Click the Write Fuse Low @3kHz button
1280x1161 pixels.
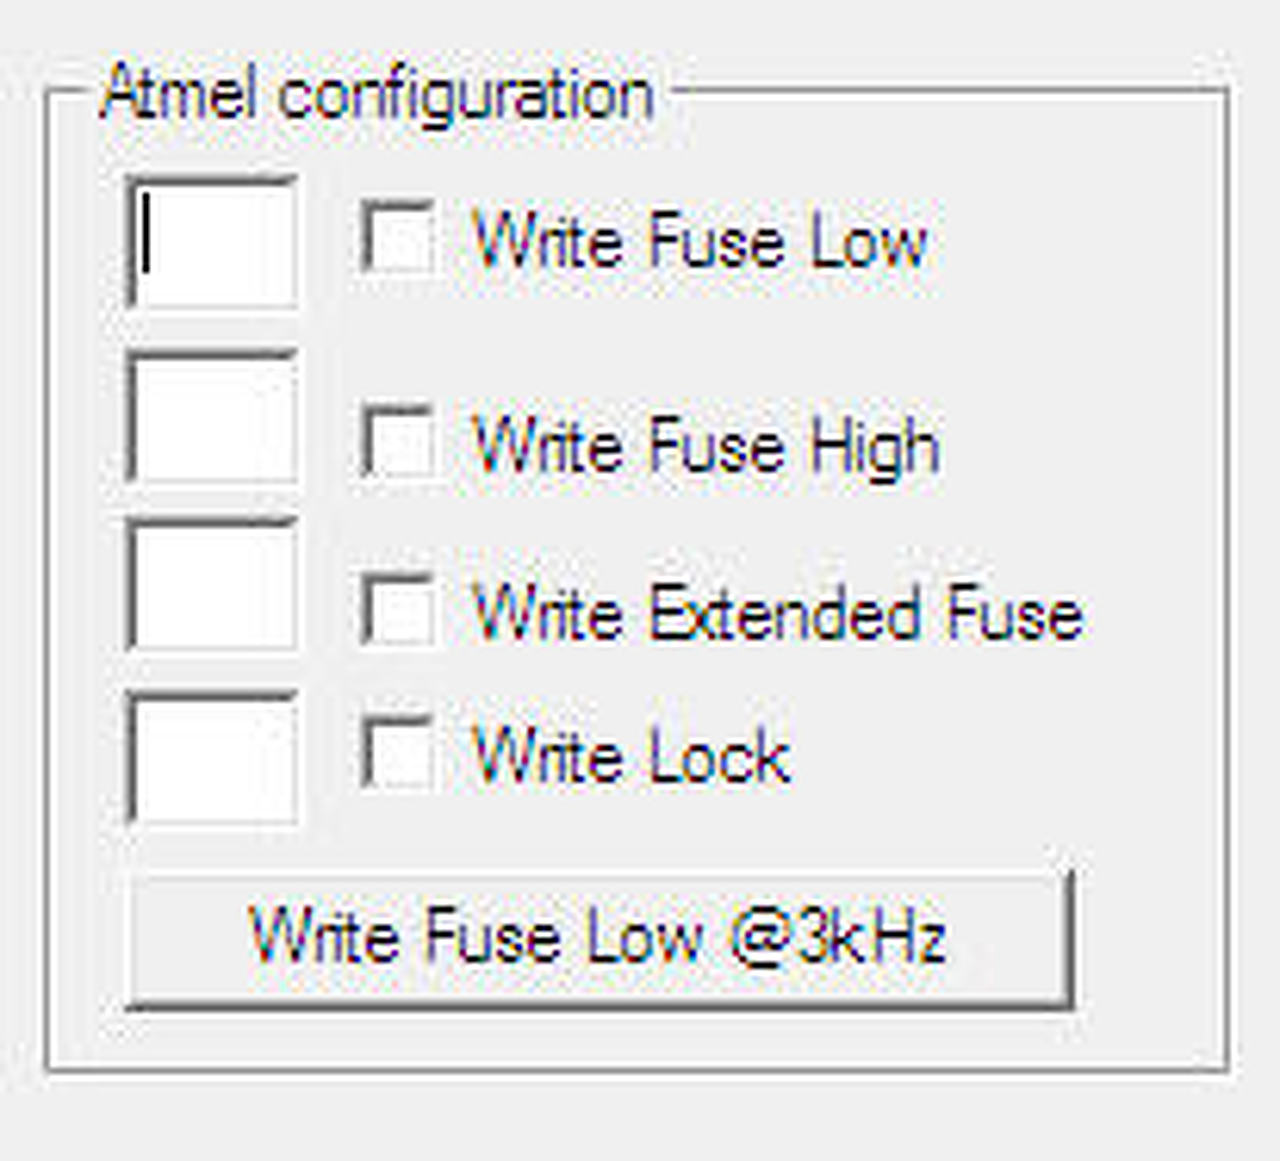(599, 938)
